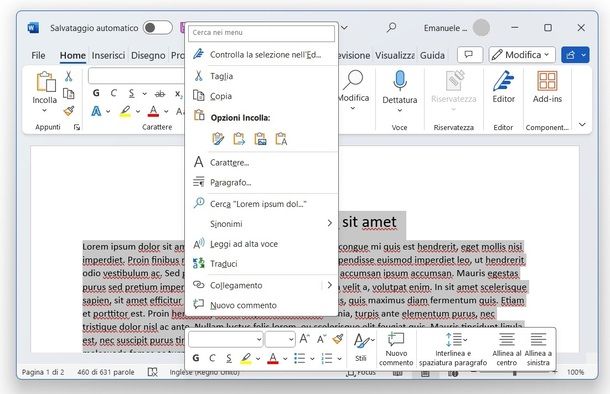Open Stili in the mini toolbar

click(x=362, y=347)
